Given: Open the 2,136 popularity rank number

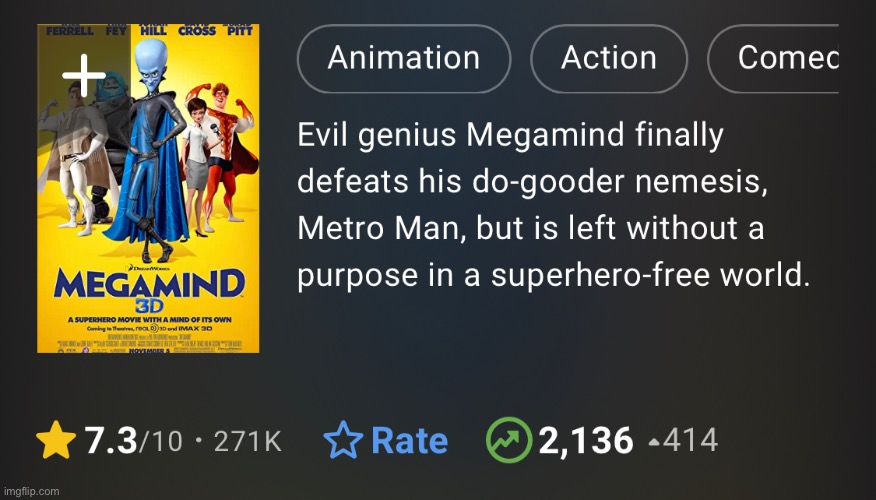Looking at the screenshot, I should coord(585,441).
